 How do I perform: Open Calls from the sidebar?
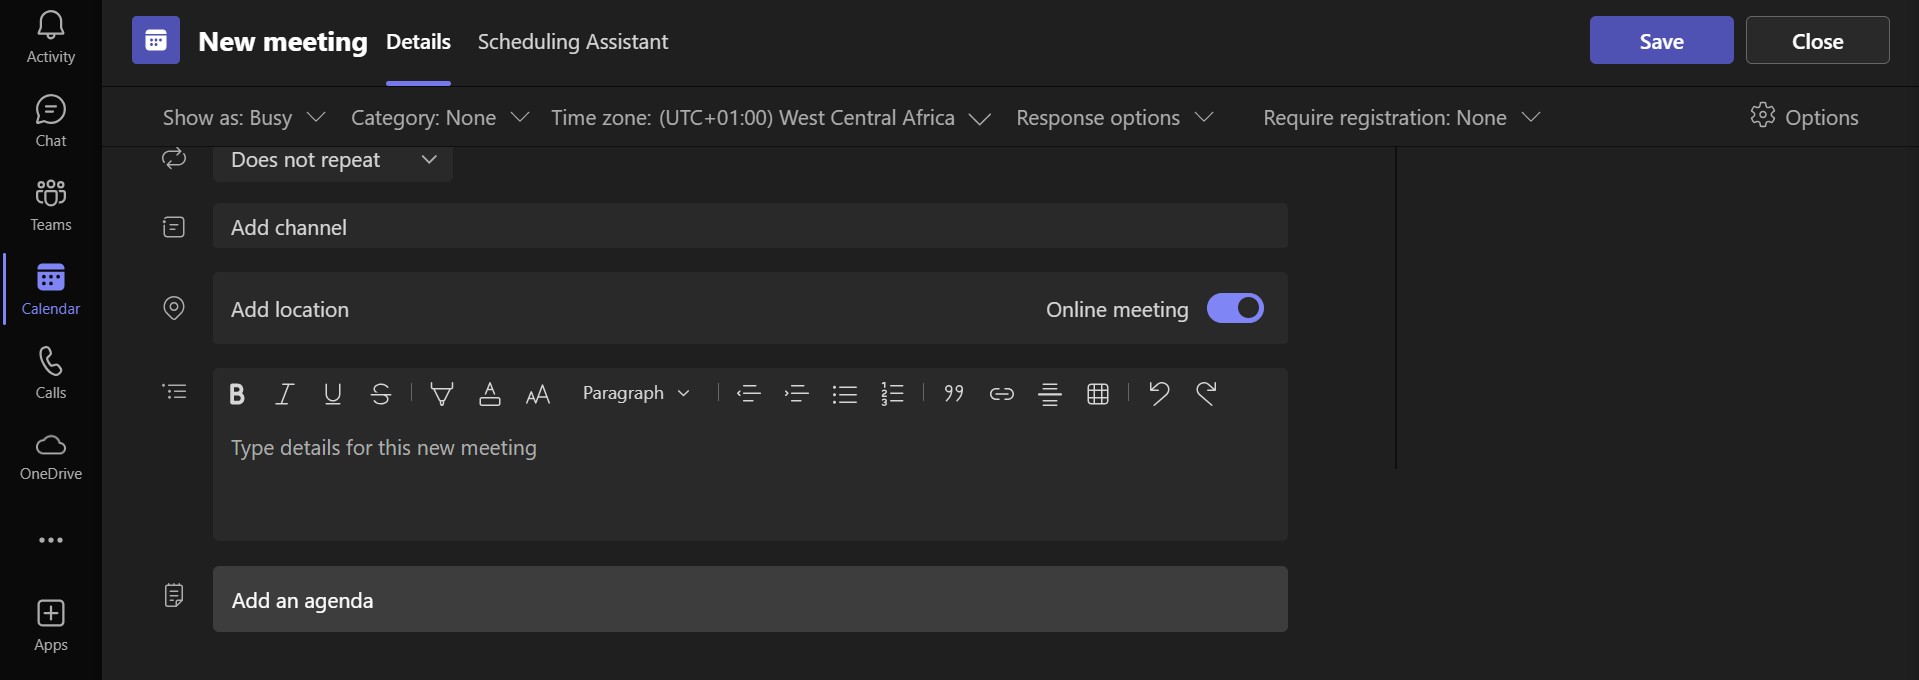pos(50,374)
